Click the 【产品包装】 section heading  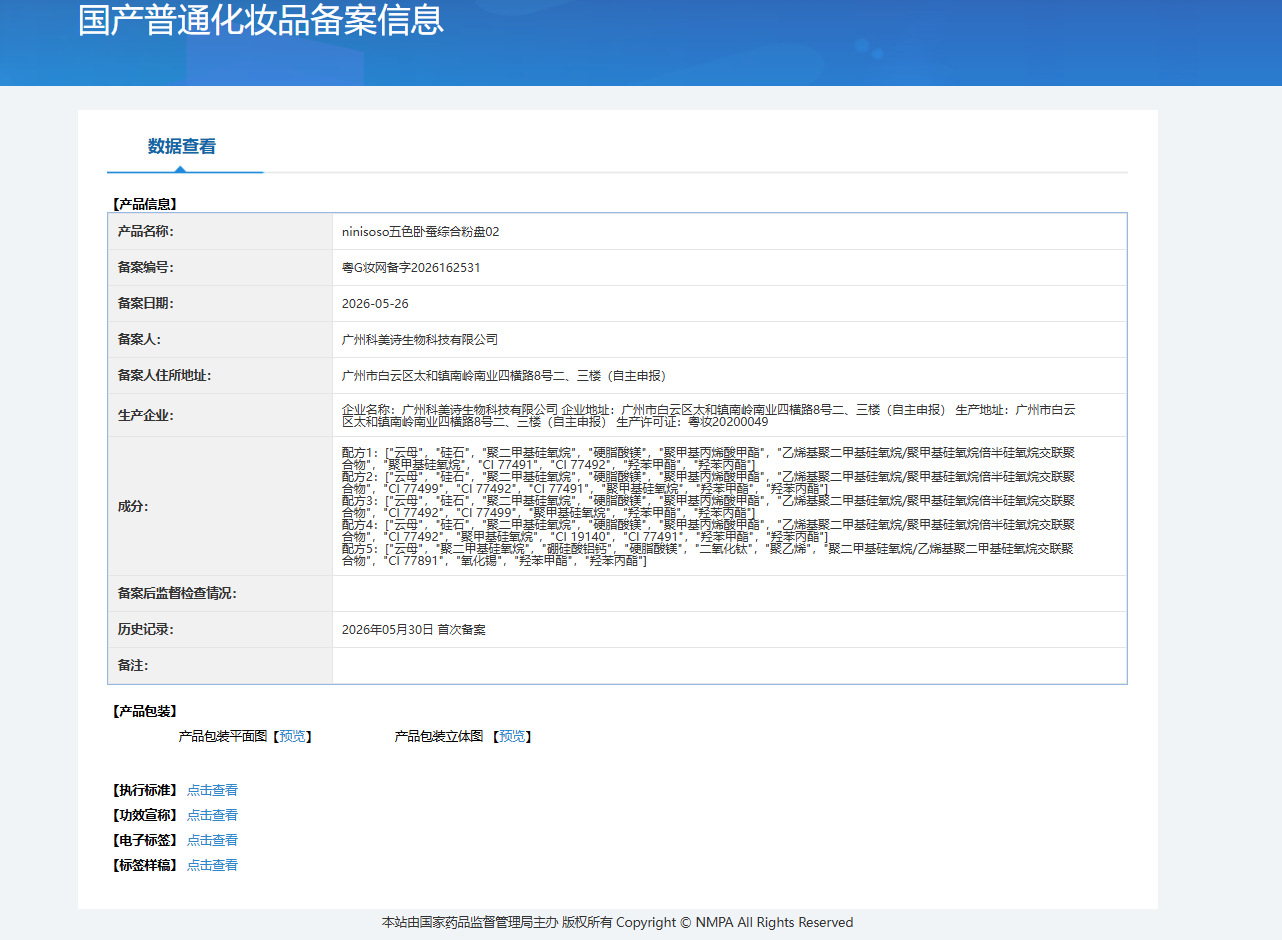[143, 711]
